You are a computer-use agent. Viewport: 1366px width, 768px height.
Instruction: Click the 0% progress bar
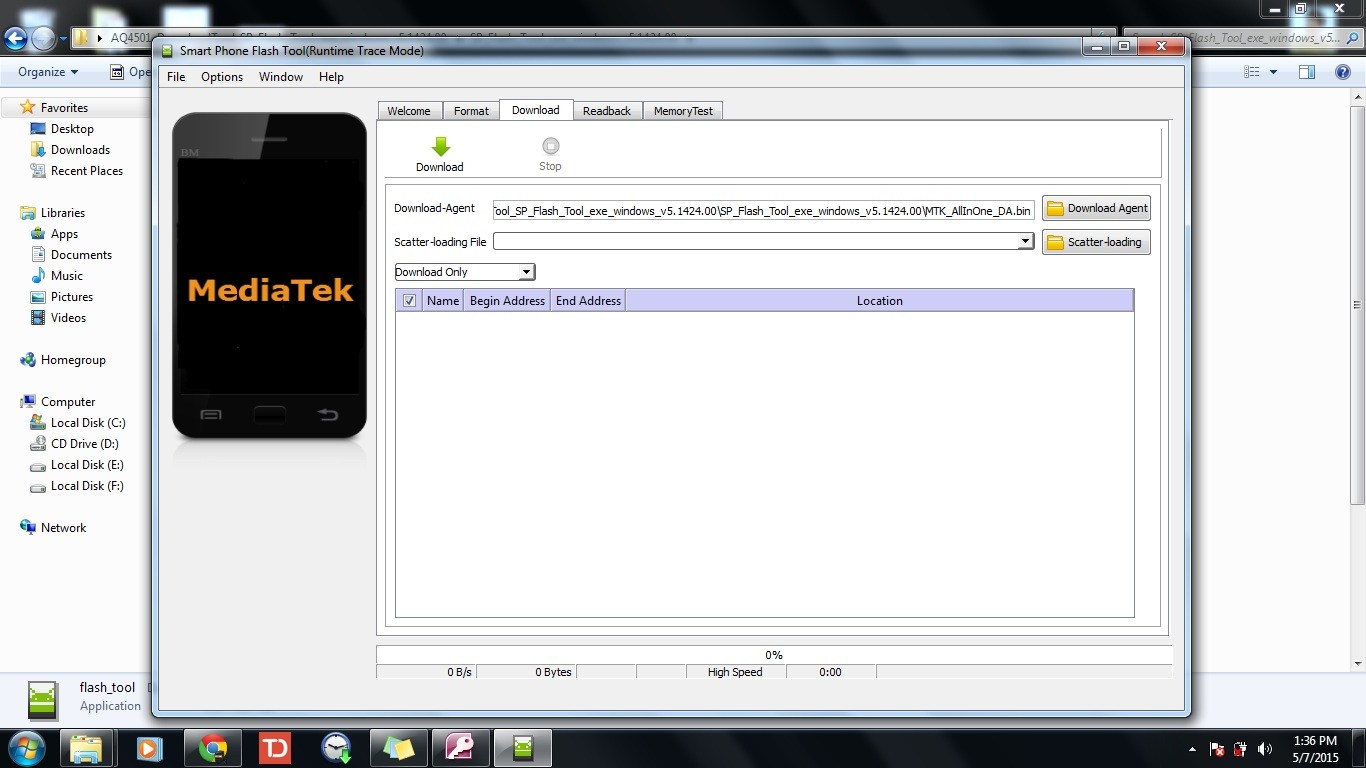coord(774,655)
